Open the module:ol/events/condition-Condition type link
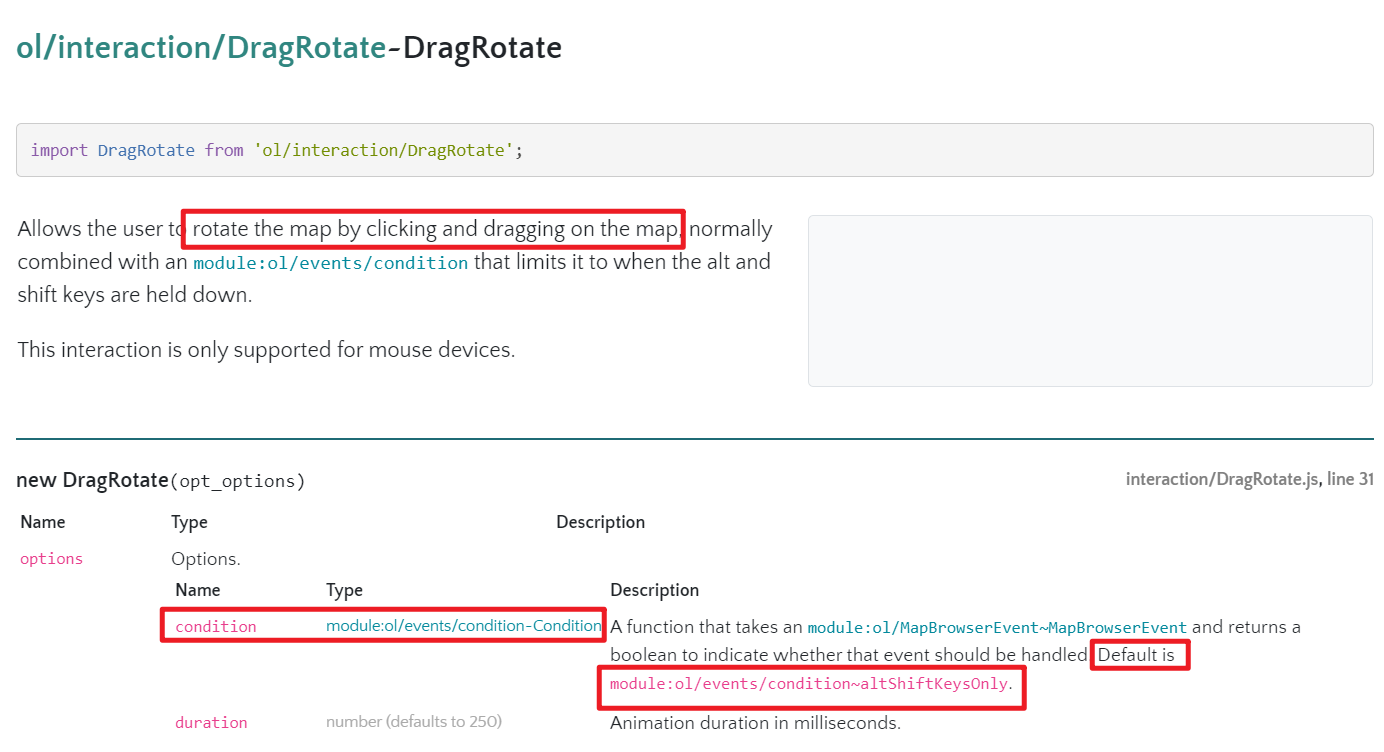Screen dimensions: 1384x752 coord(463,626)
